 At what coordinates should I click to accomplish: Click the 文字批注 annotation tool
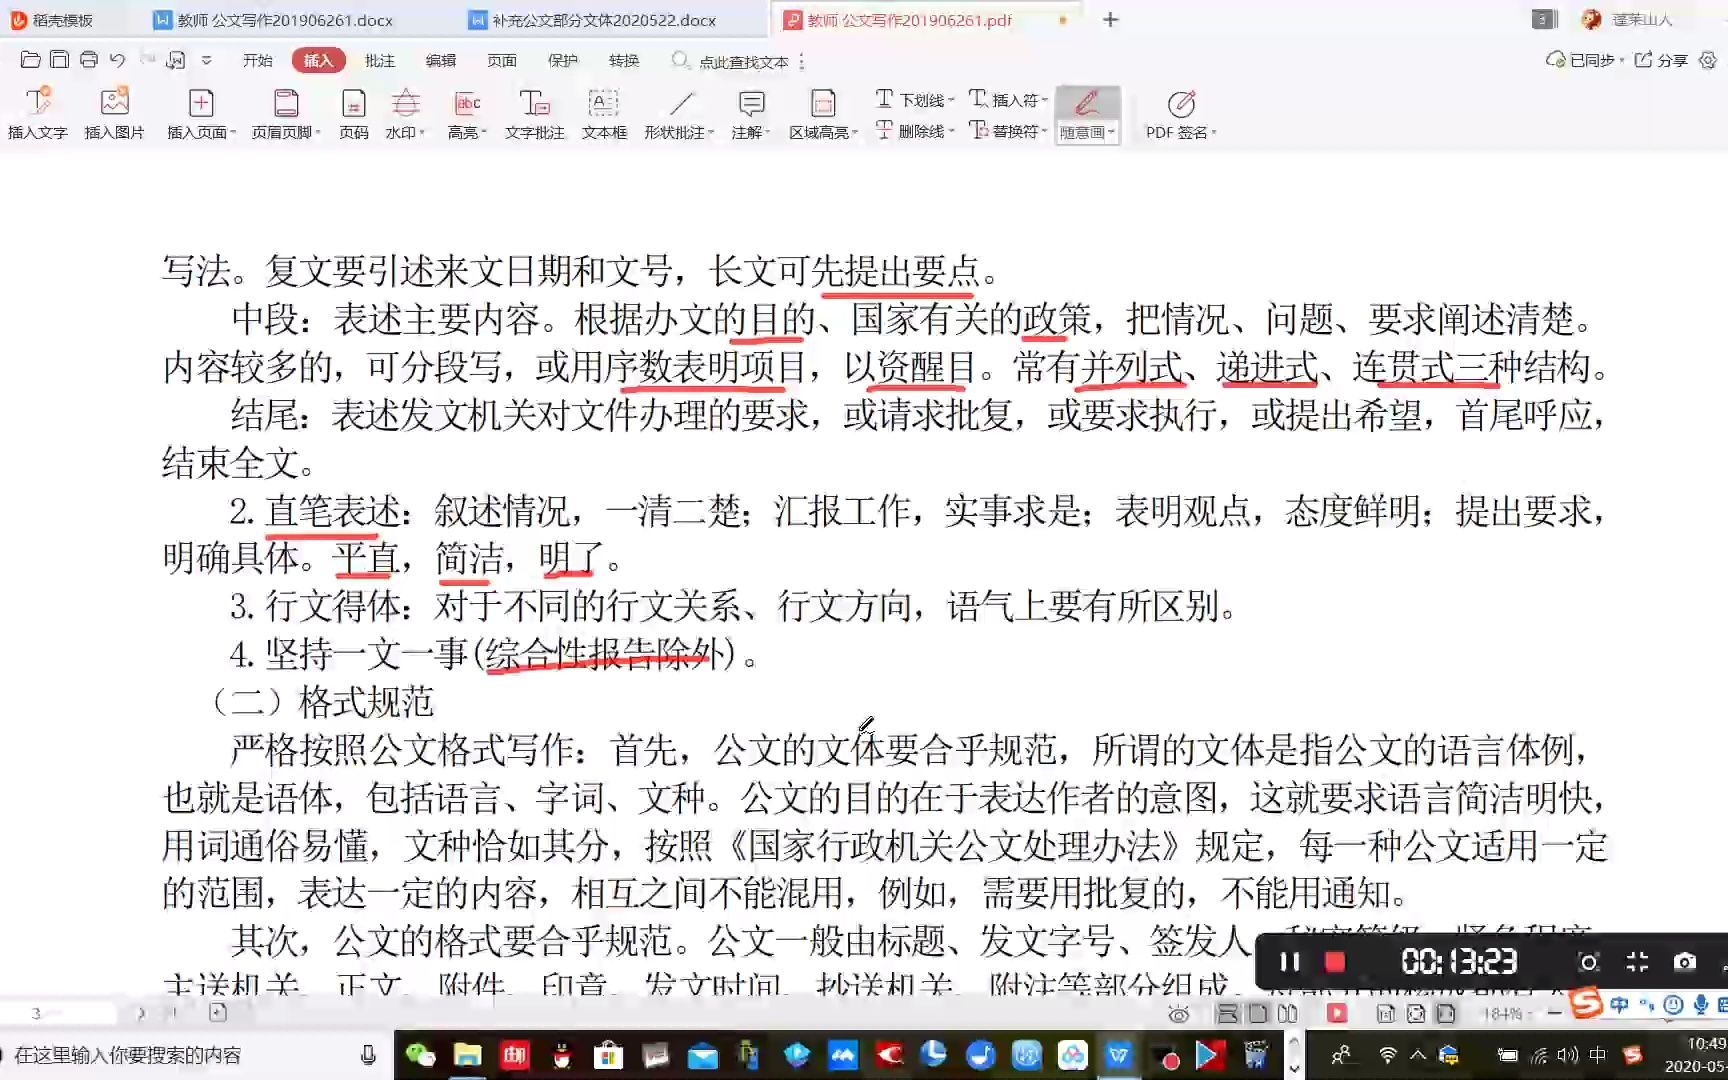(535, 112)
